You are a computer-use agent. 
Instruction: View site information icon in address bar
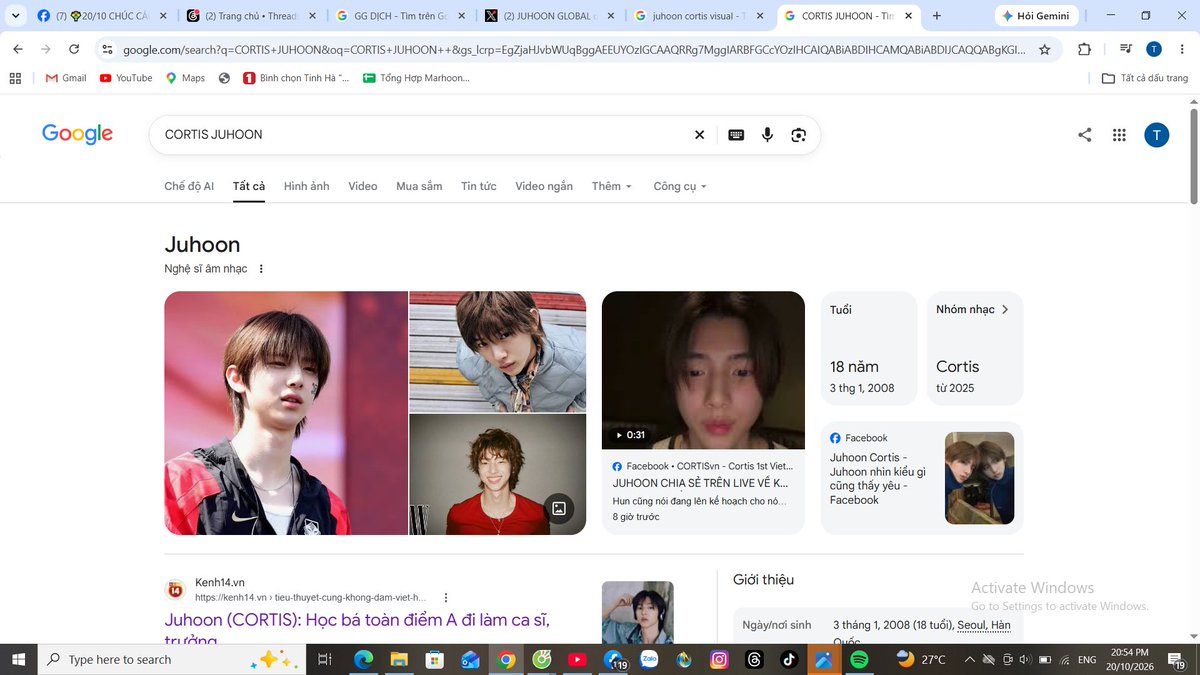108,49
